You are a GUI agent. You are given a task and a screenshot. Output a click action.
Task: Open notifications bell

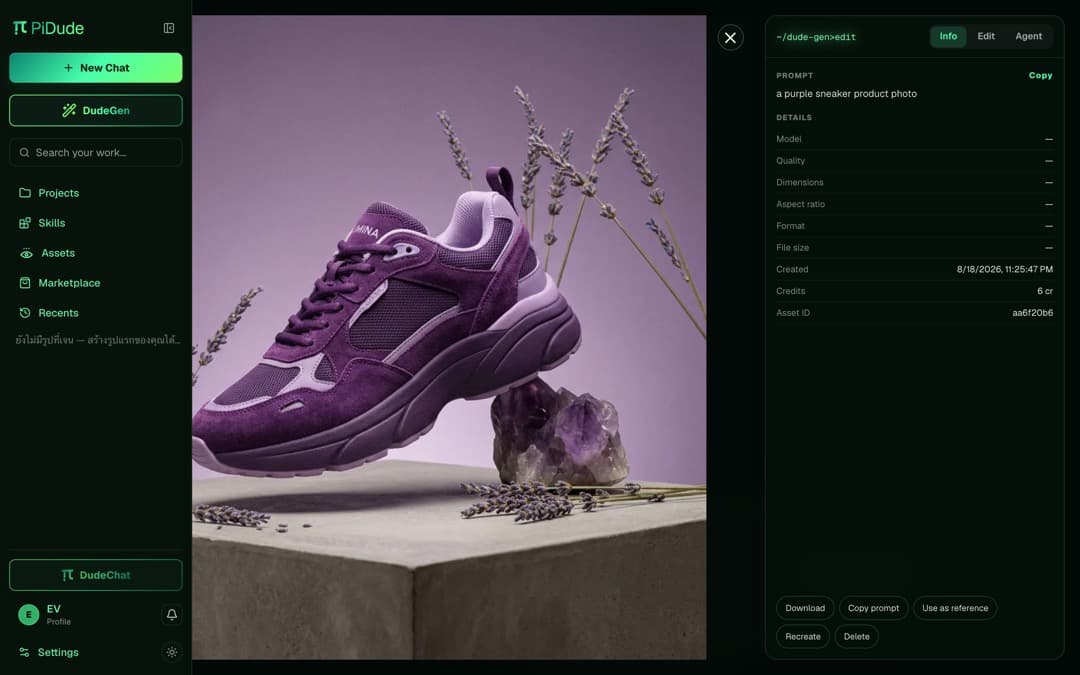pyautogui.click(x=172, y=614)
